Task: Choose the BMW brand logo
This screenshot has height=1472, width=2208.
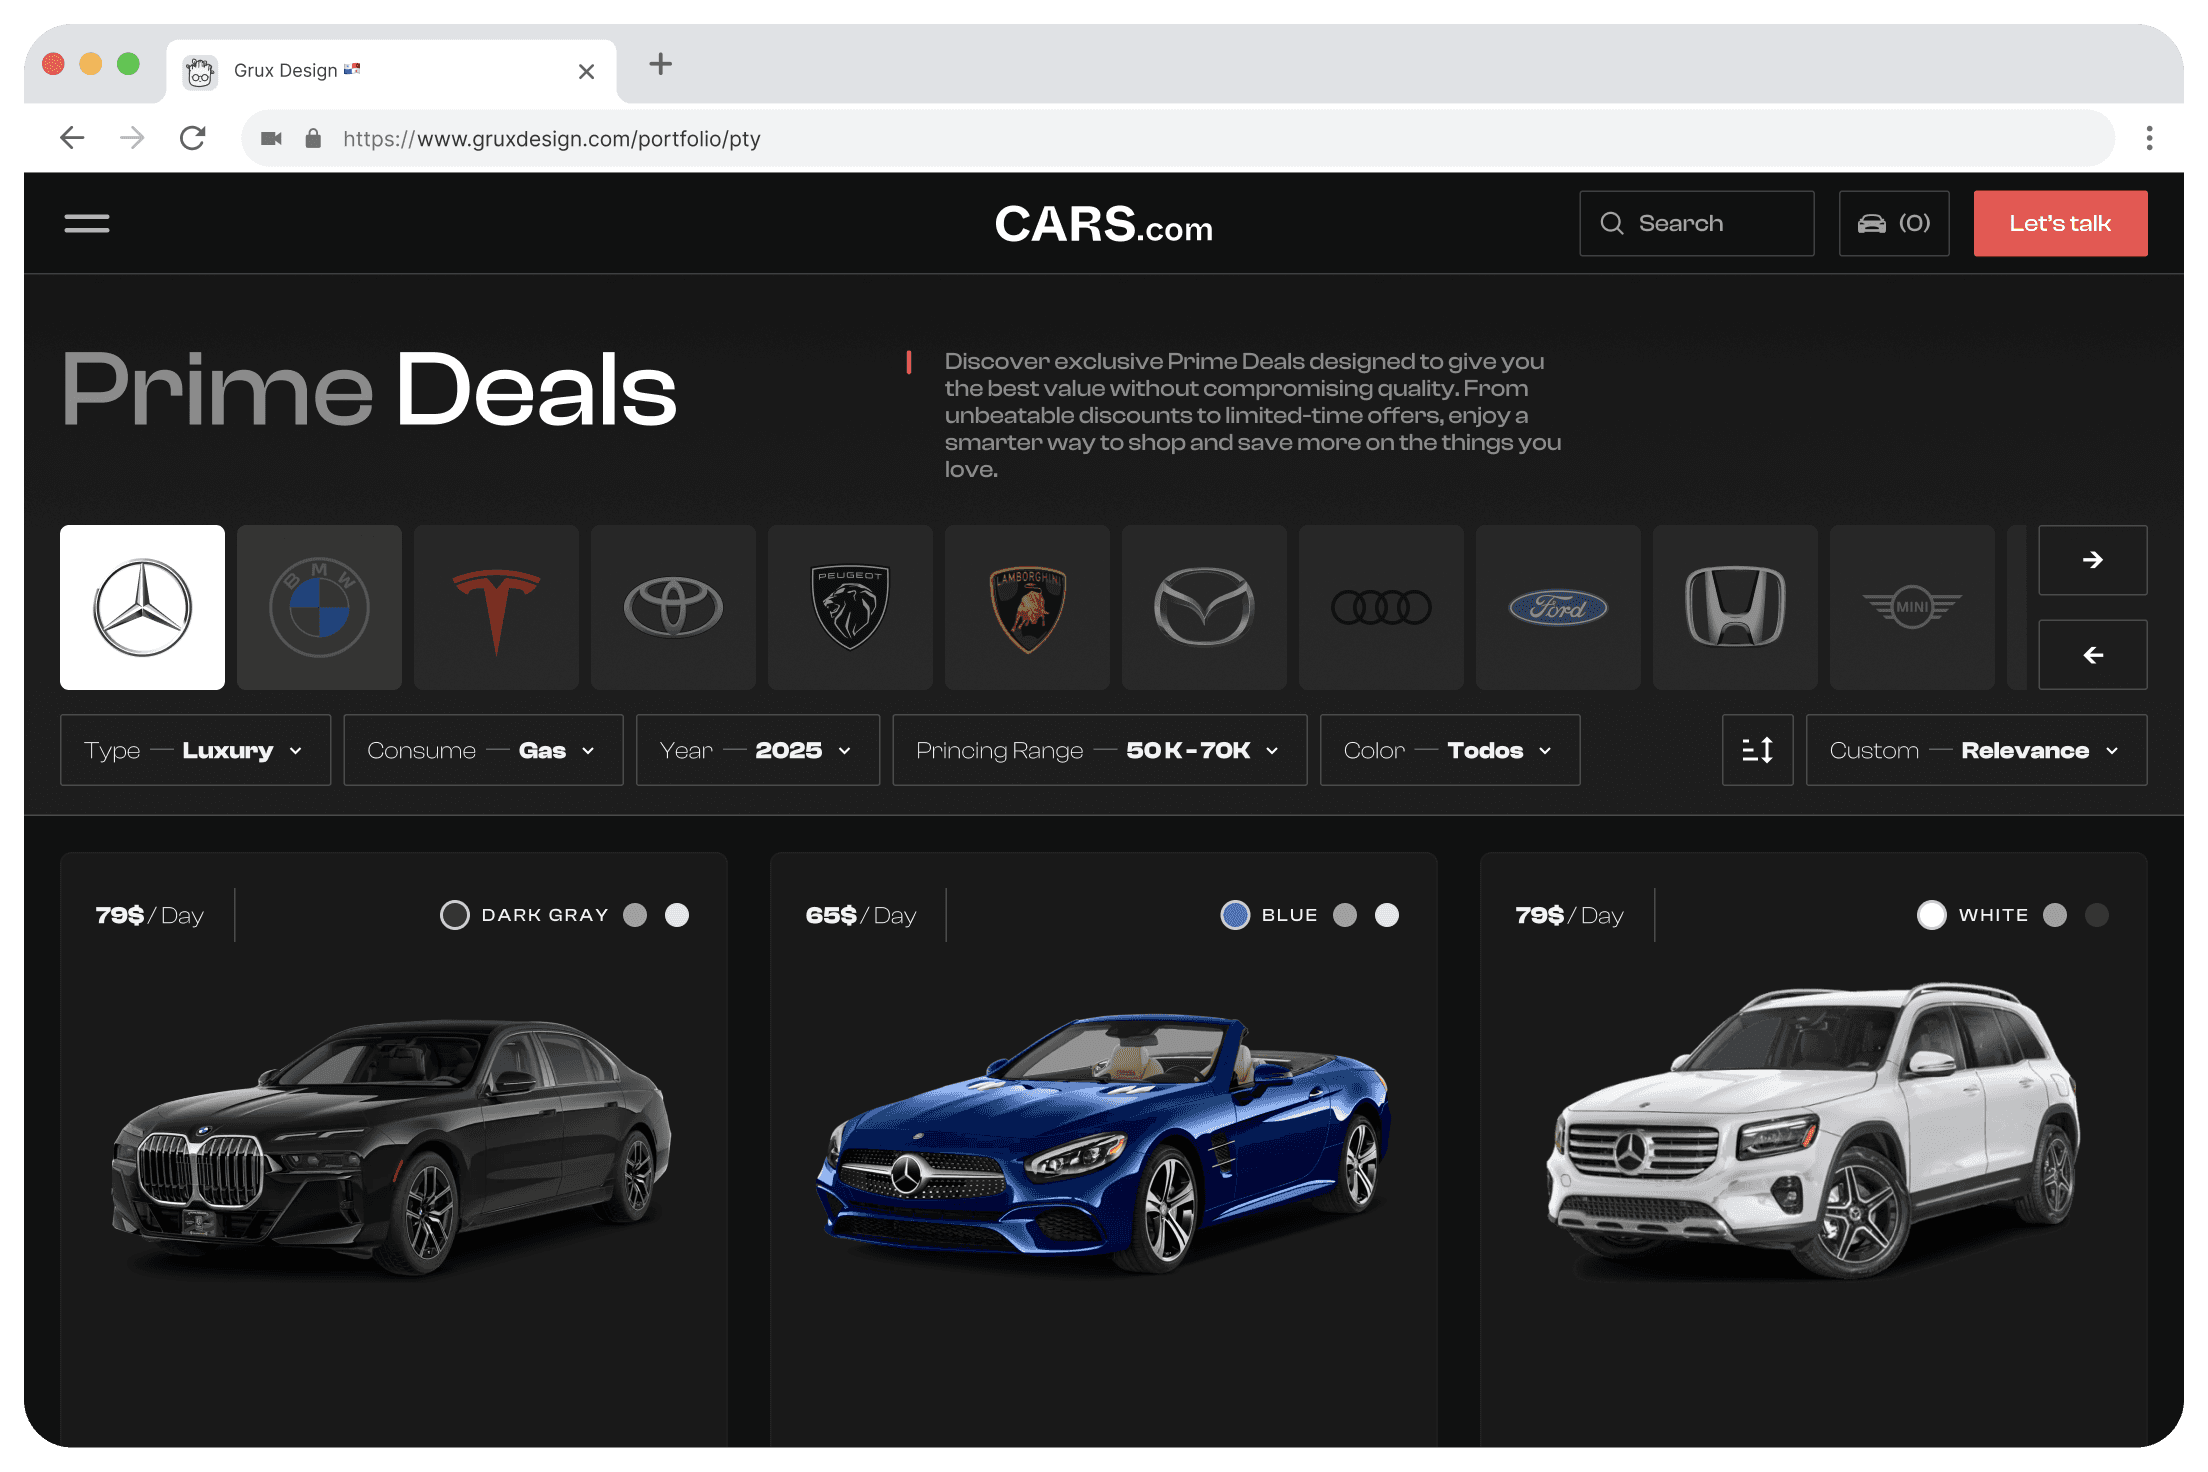Action: coord(319,607)
